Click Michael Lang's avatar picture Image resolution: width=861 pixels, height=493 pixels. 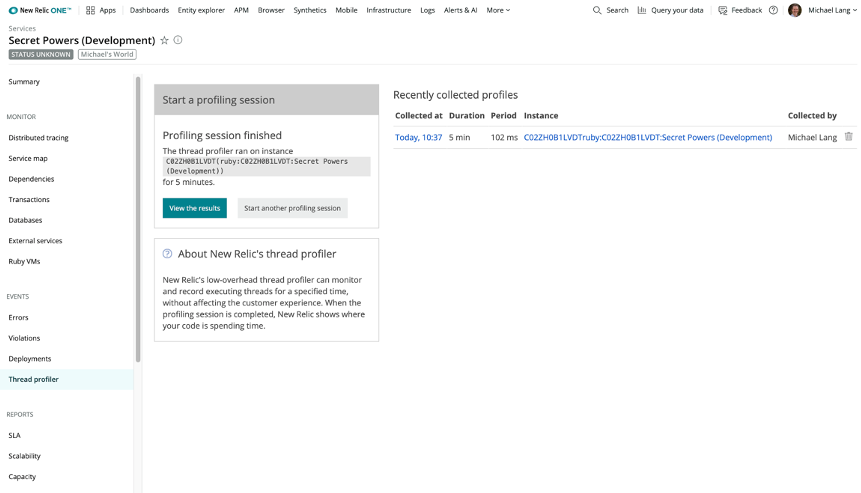[795, 10]
